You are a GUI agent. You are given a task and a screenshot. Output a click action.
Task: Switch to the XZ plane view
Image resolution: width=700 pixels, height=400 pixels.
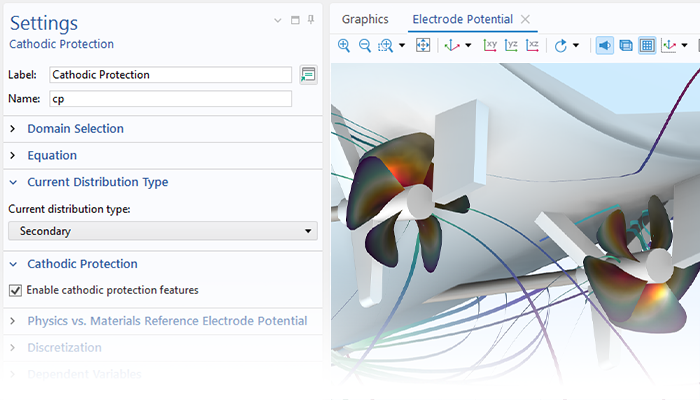point(532,45)
